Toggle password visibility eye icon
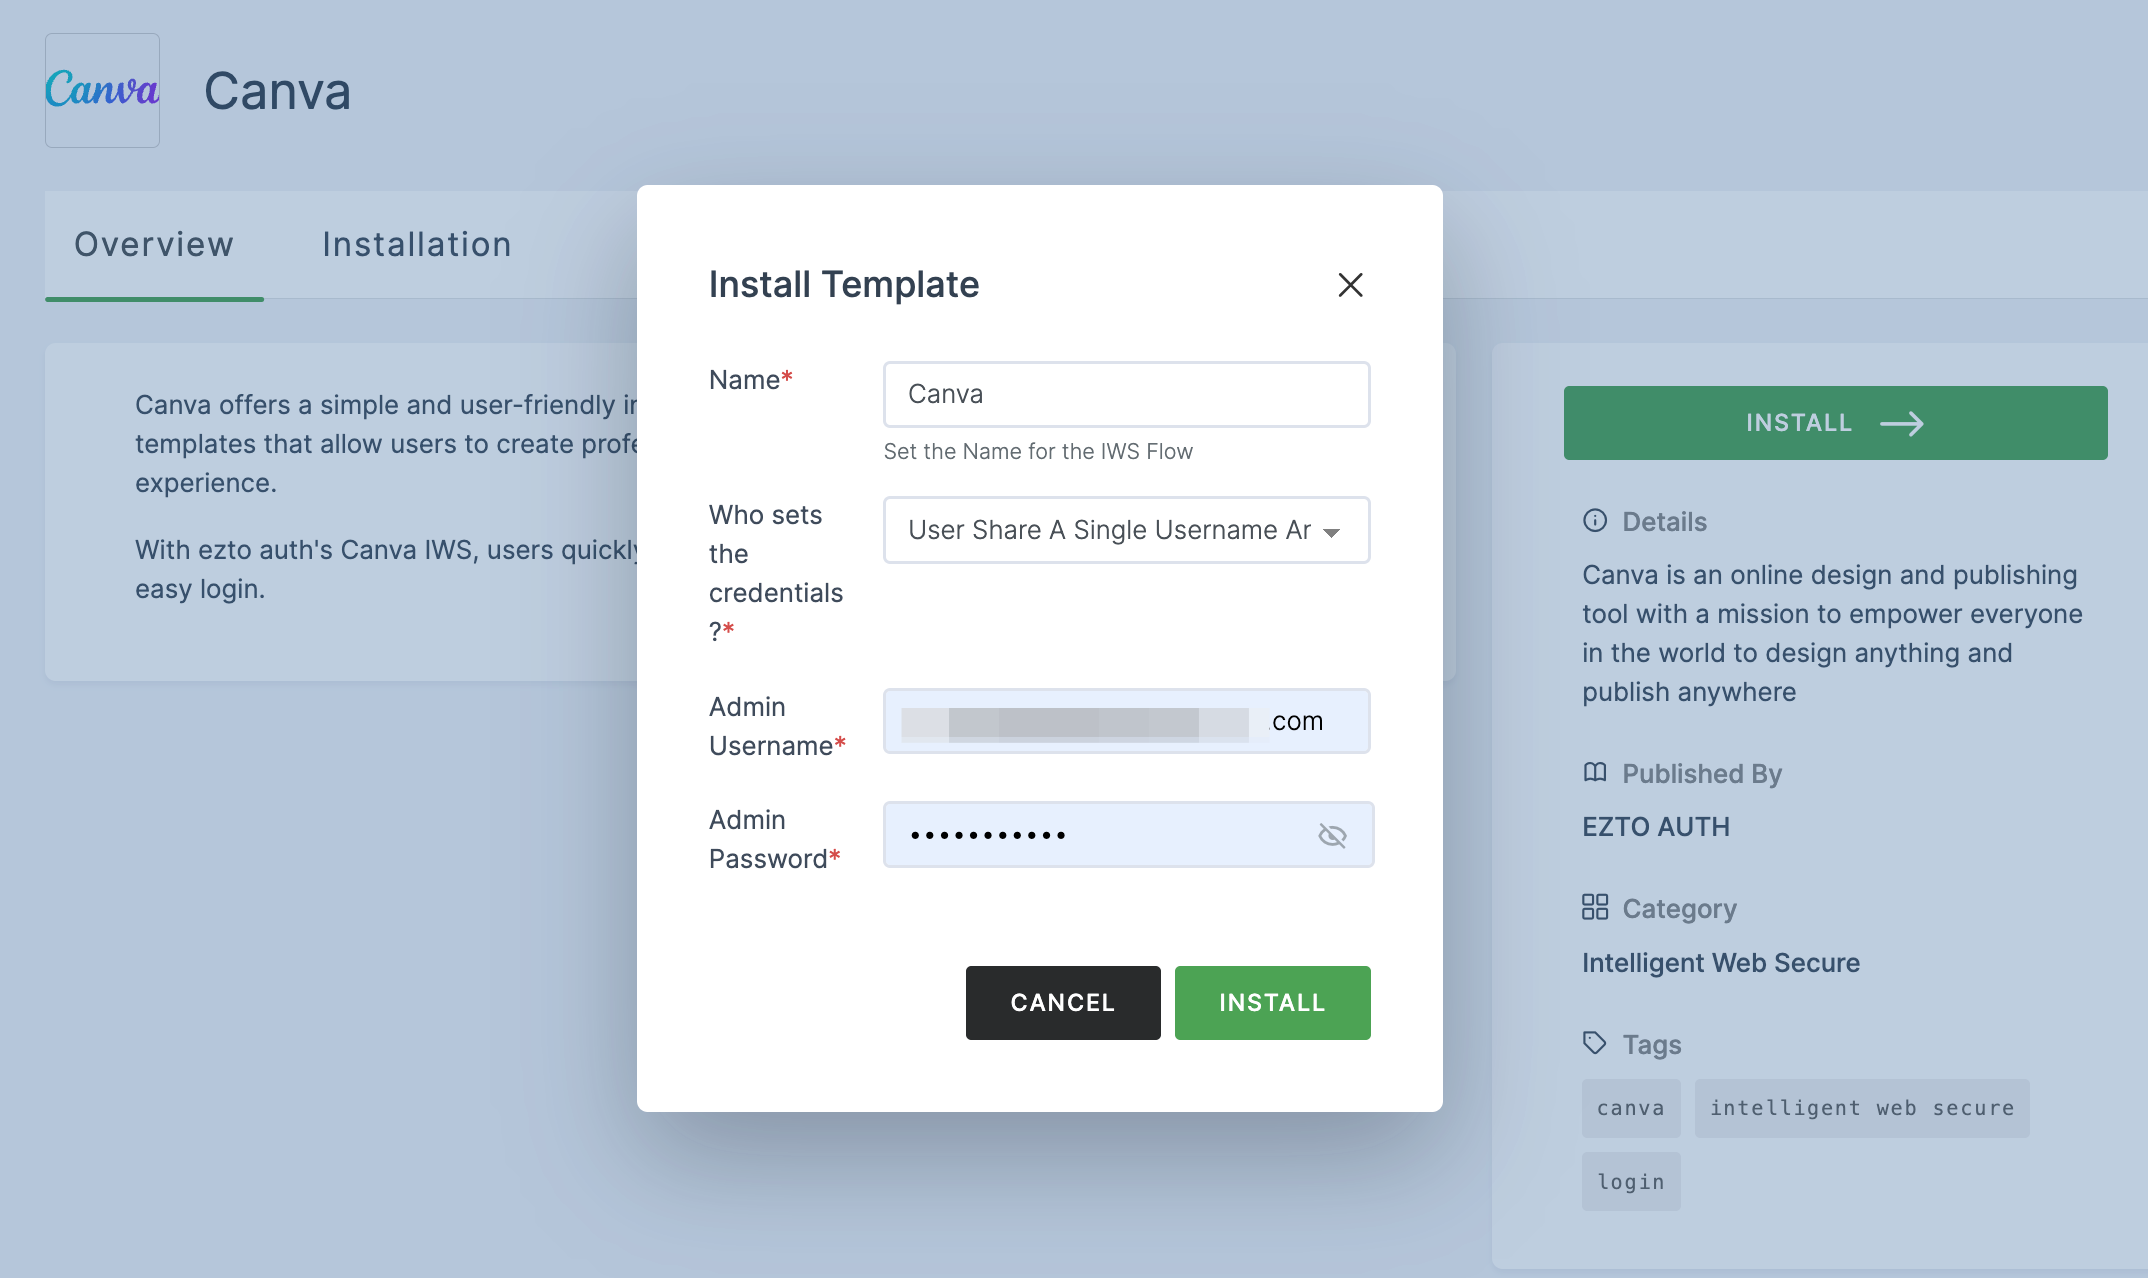Image resolution: width=2148 pixels, height=1278 pixels. [1332, 835]
